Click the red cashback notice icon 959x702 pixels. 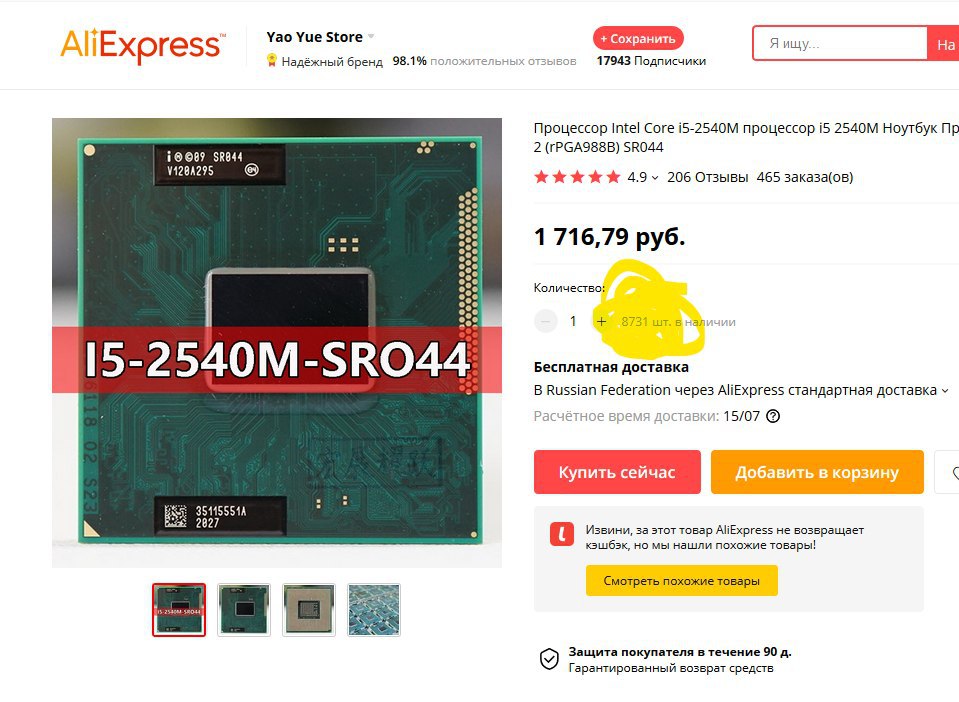tap(561, 534)
